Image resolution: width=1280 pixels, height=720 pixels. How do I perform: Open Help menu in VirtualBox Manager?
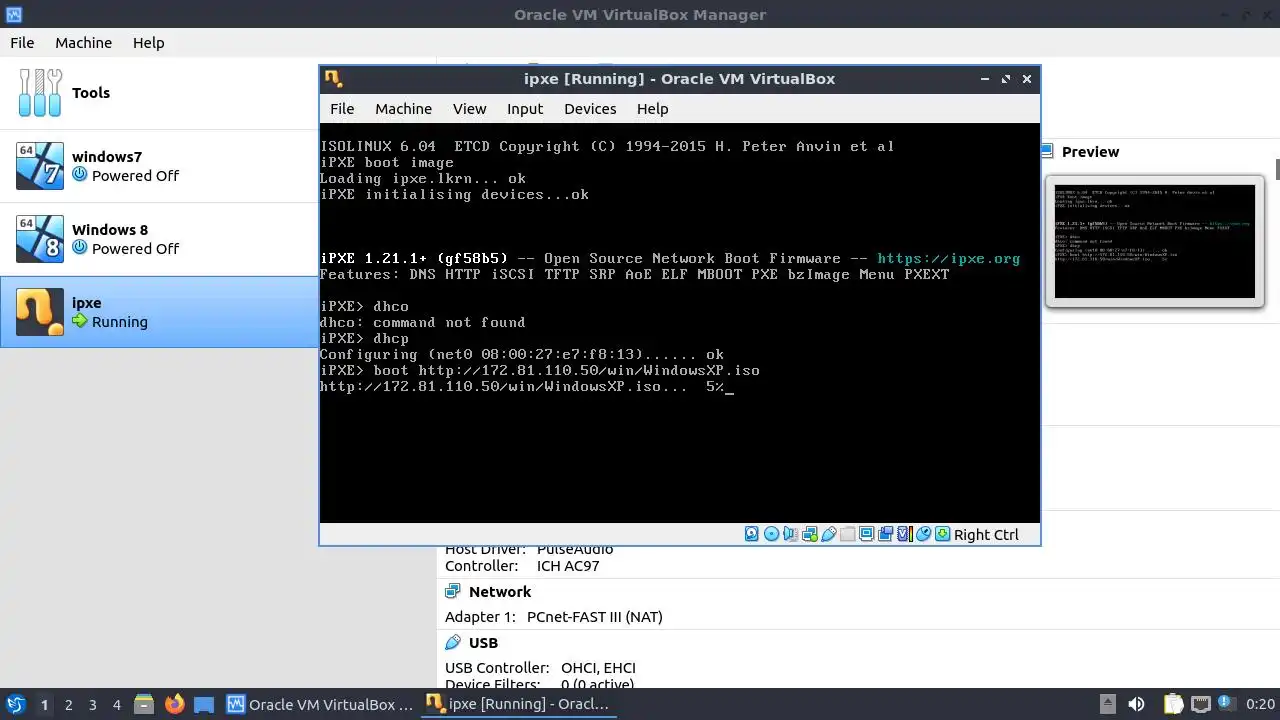tap(148, 42)
